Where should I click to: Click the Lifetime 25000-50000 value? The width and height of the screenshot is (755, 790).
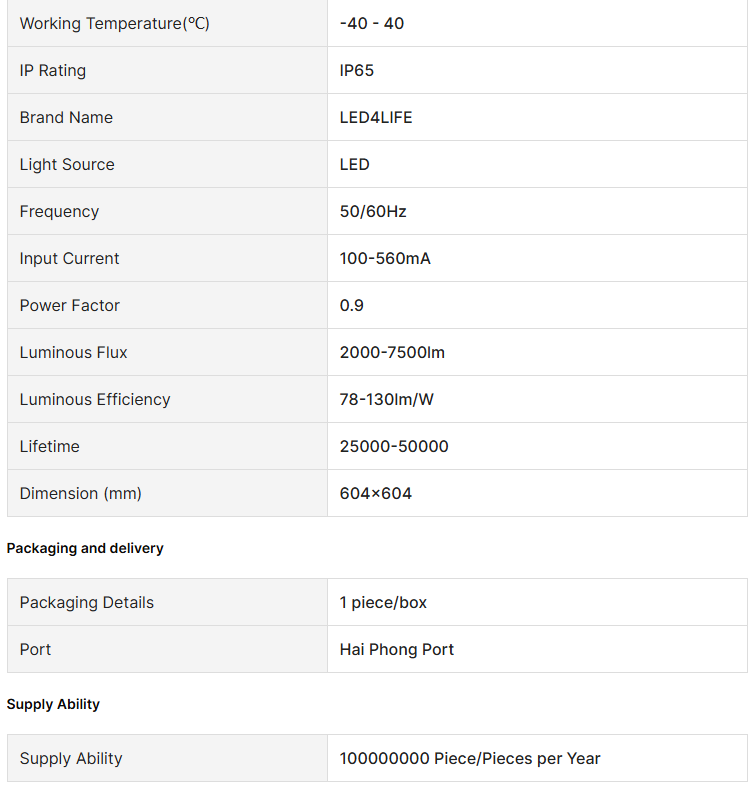tap(394, 446)
